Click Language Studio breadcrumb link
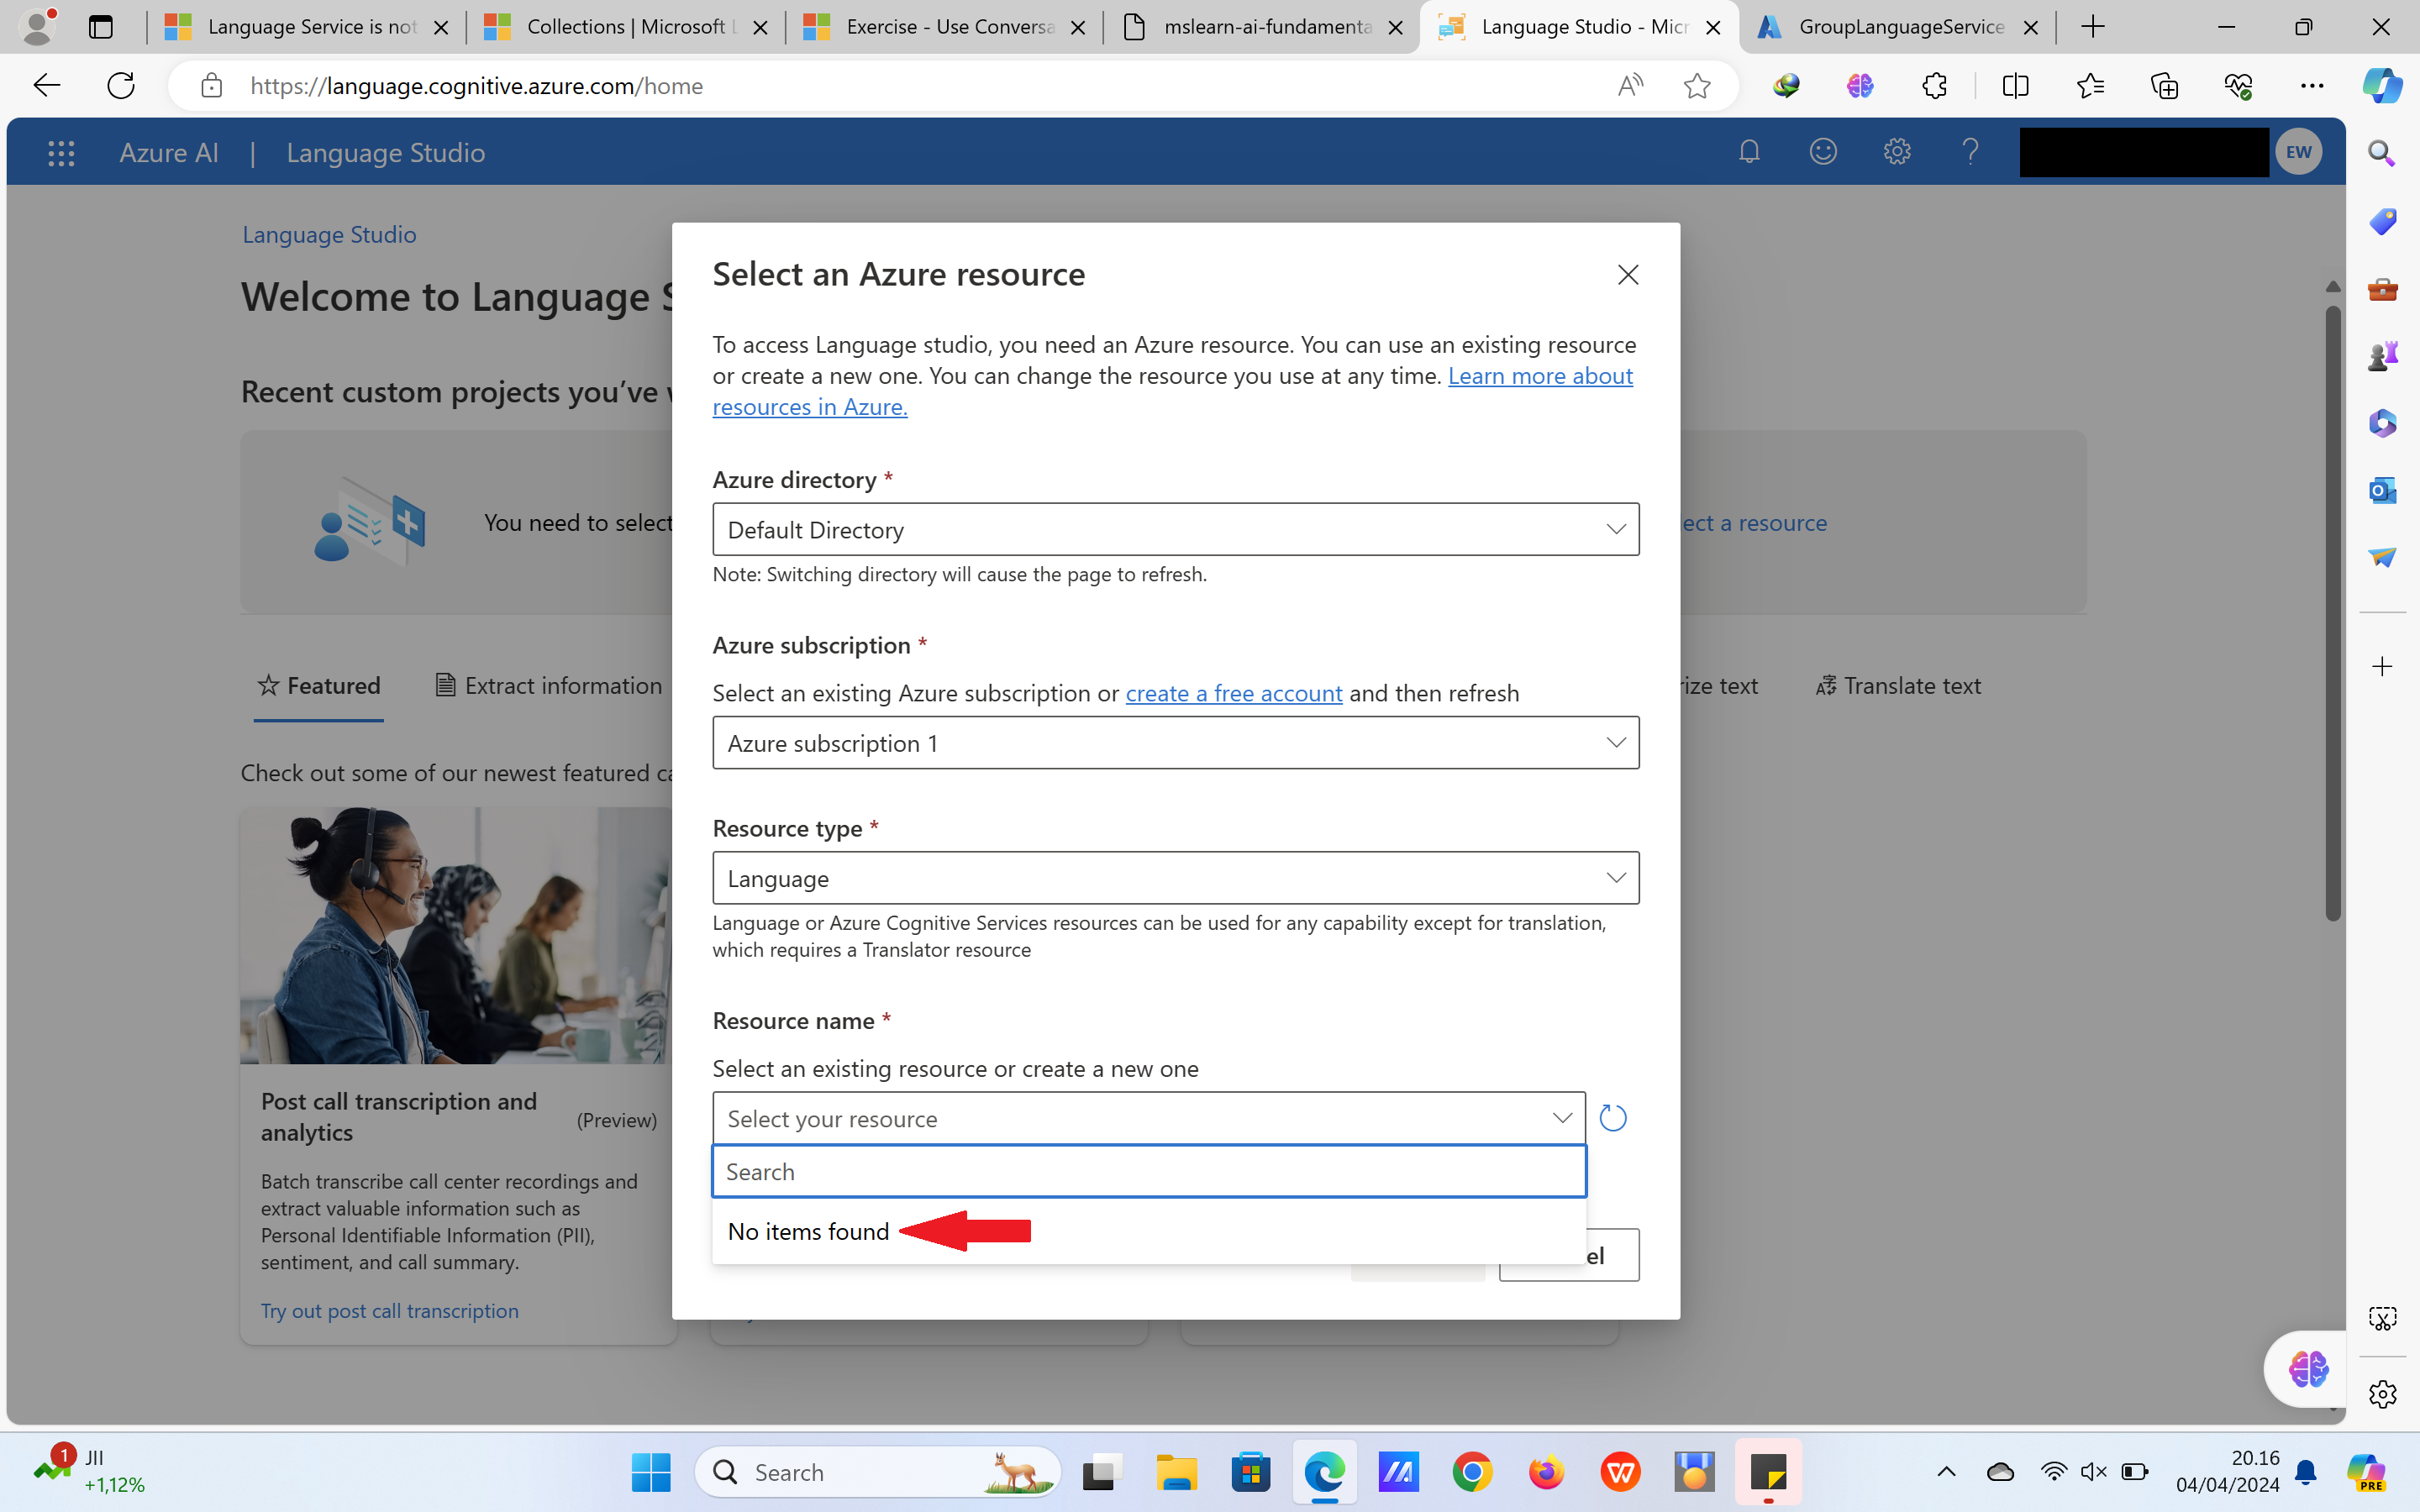 (x=329, y=234)
